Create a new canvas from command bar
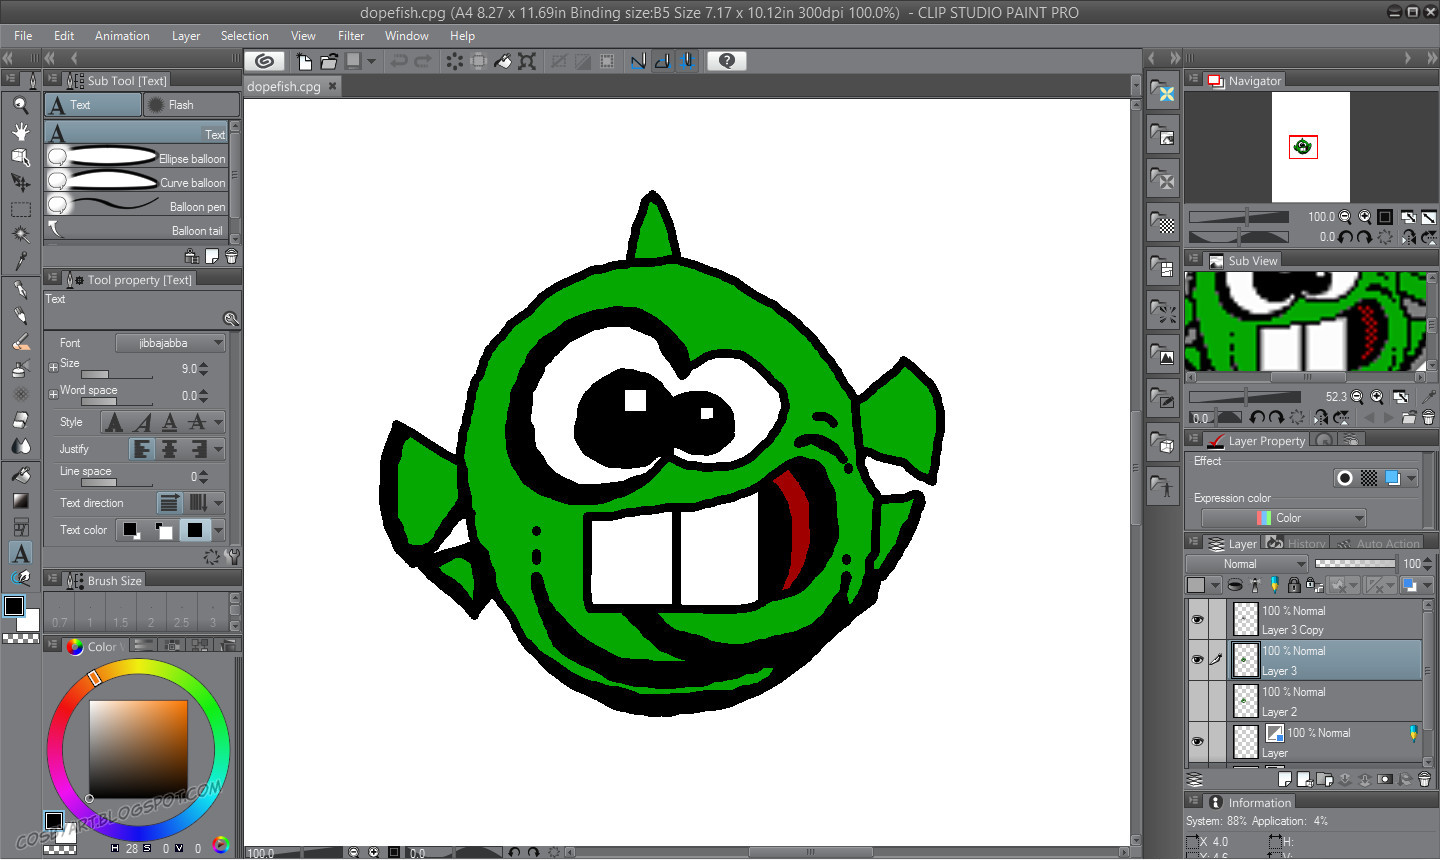The image size is (1440, 860). (304, 61)
